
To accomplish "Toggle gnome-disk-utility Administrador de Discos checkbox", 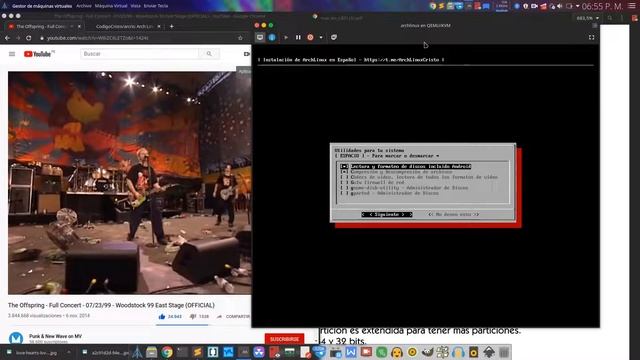I will pos(344,188).
